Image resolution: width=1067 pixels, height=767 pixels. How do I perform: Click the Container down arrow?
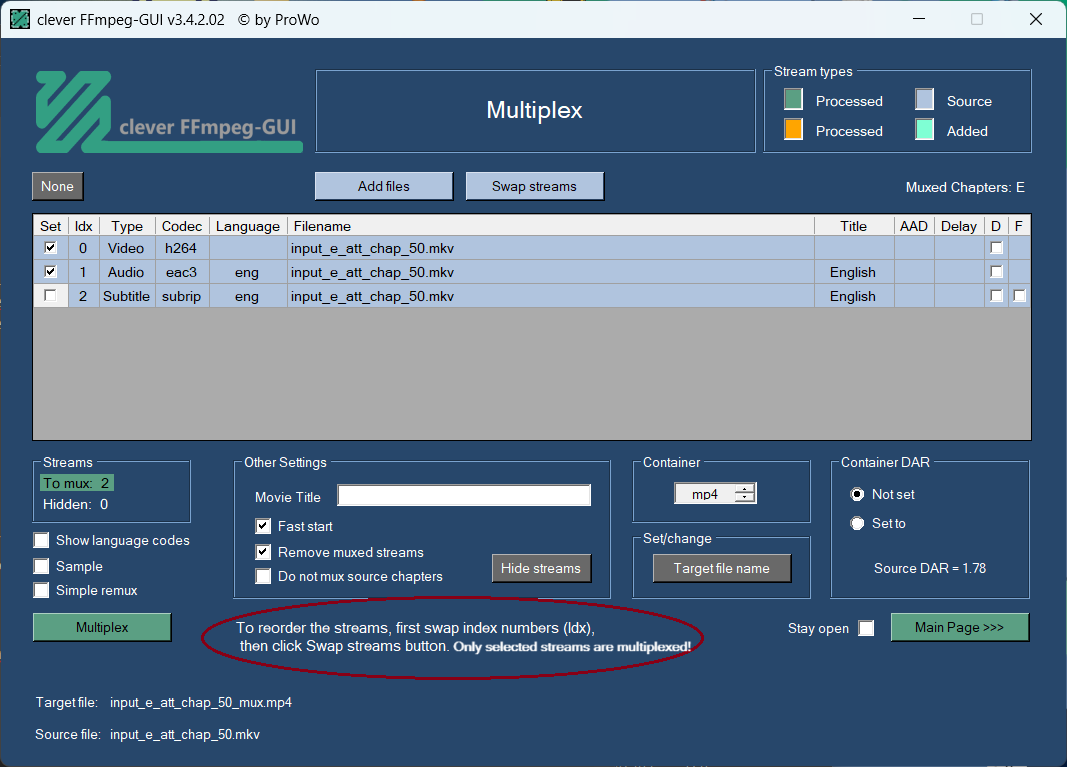(745, 498)
